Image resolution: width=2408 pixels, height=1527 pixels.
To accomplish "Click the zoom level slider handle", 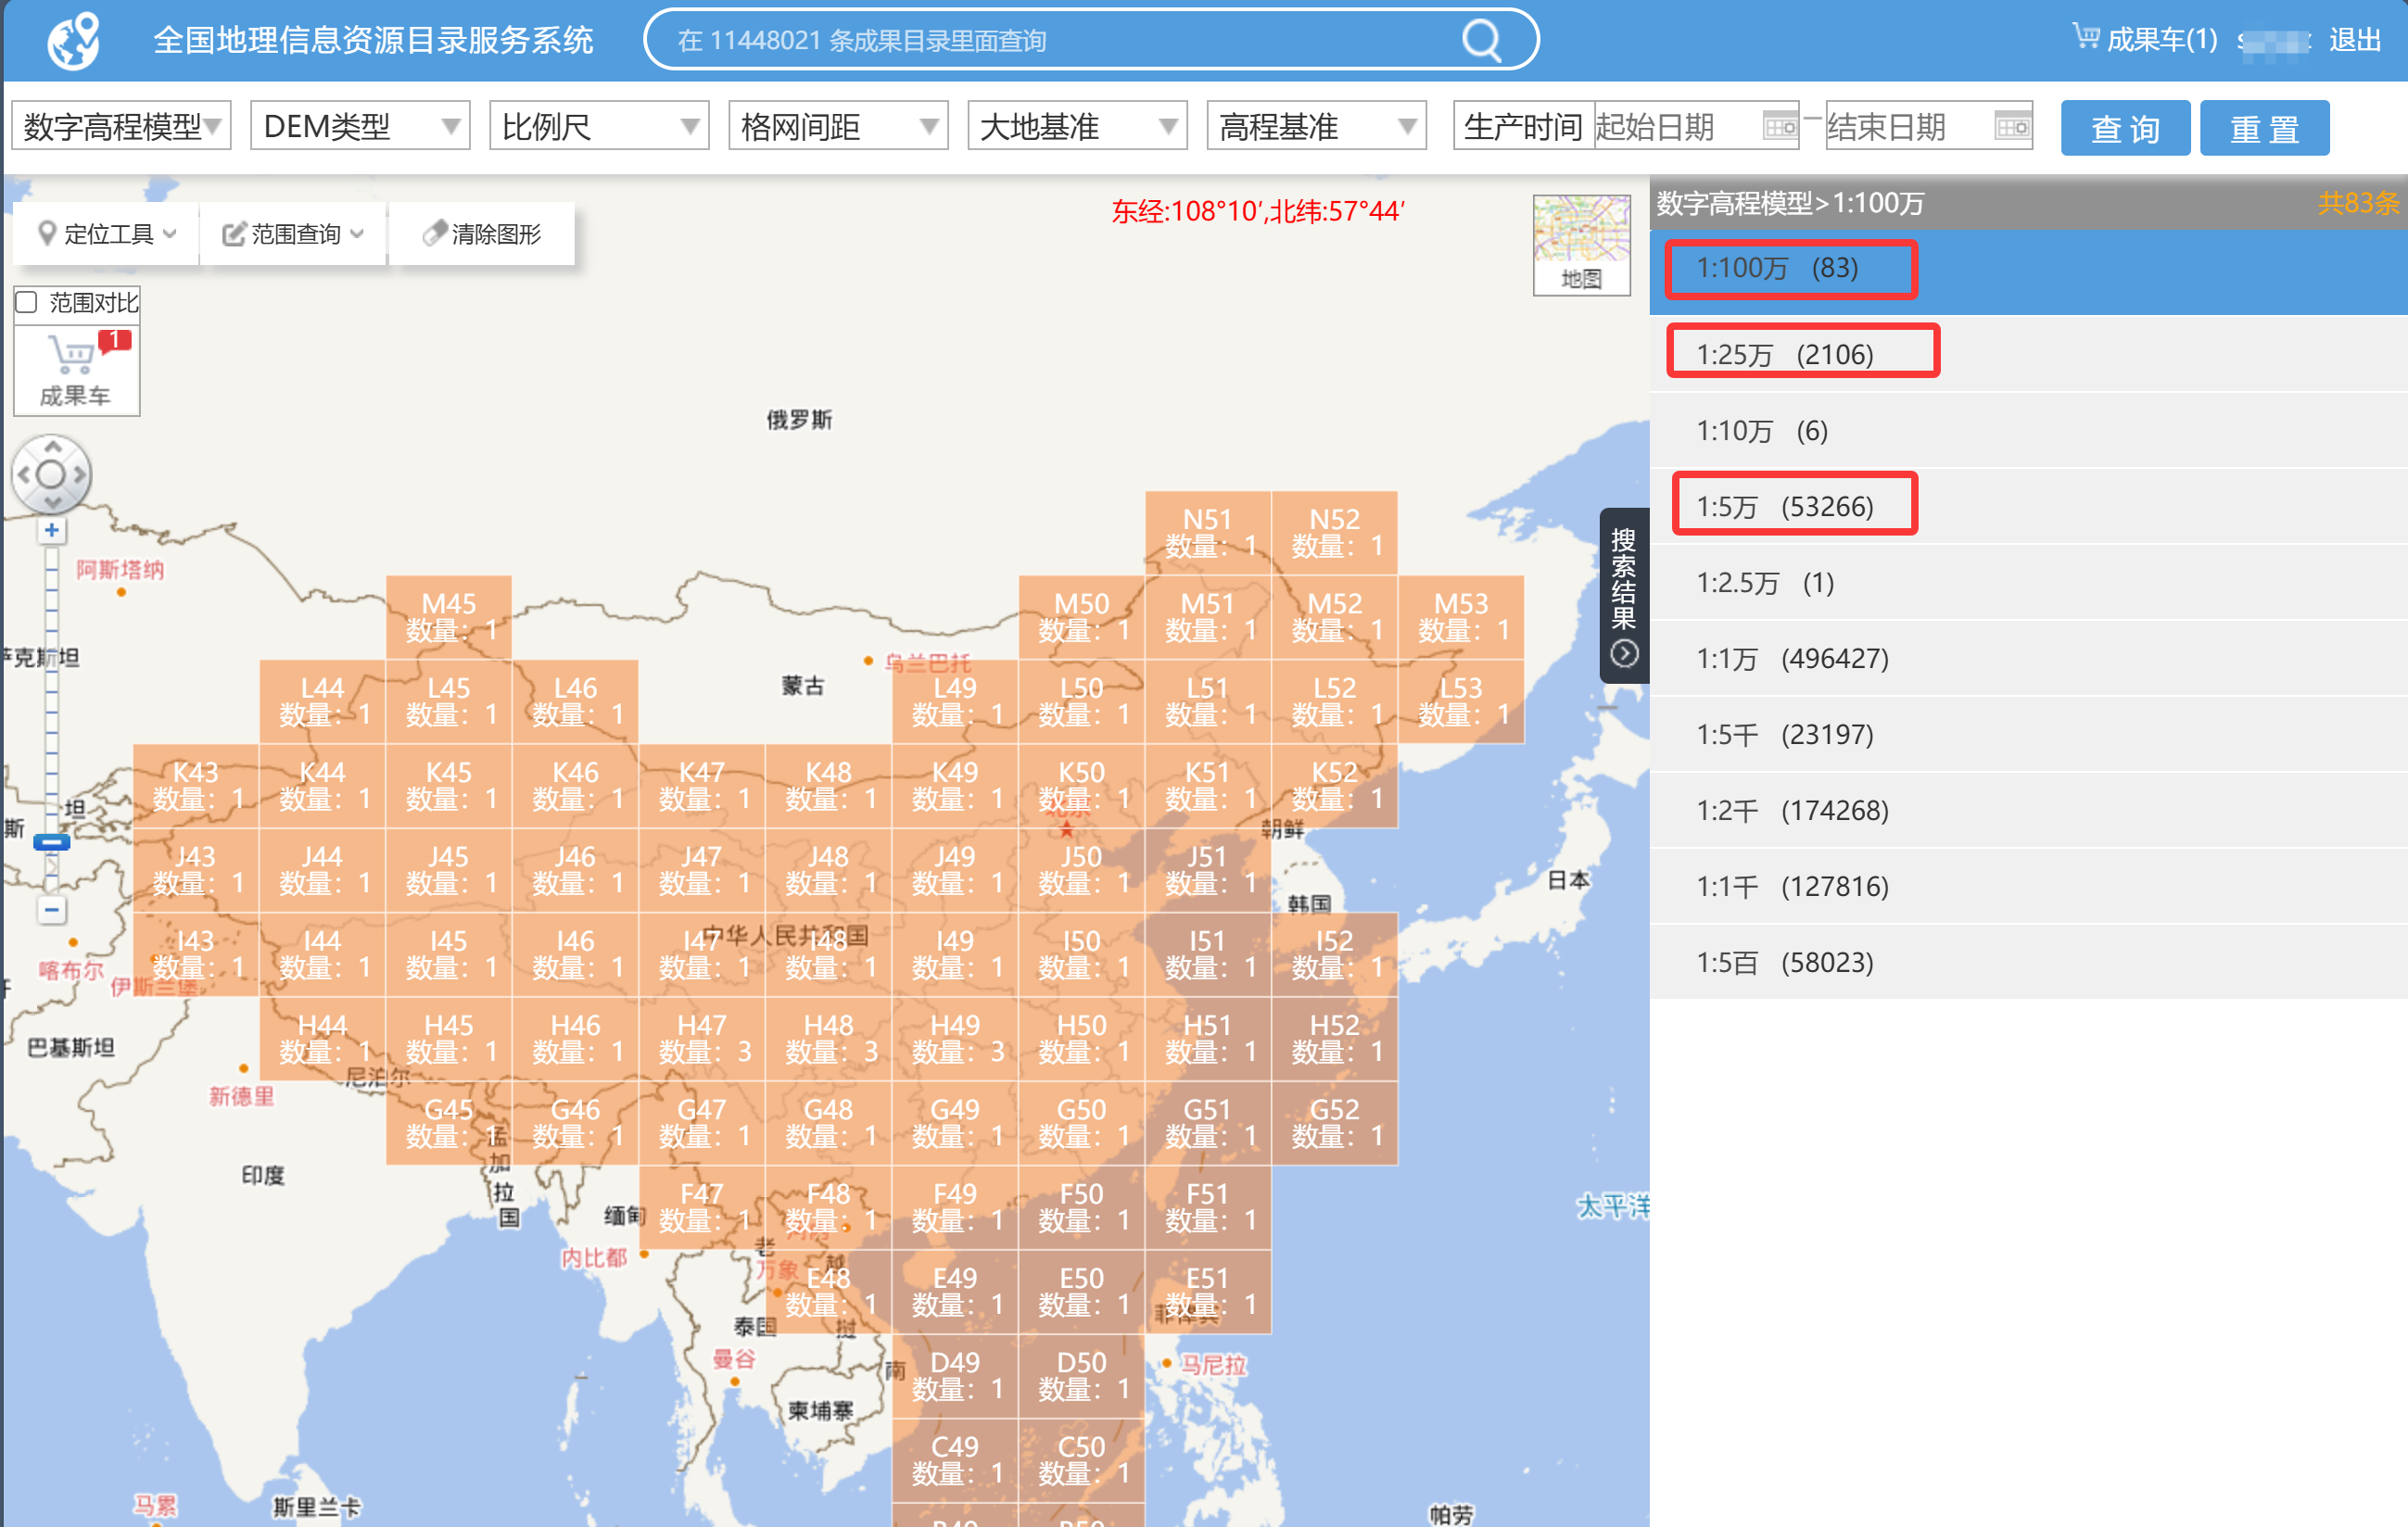I will pyautogui.click(x=52, y=842).
